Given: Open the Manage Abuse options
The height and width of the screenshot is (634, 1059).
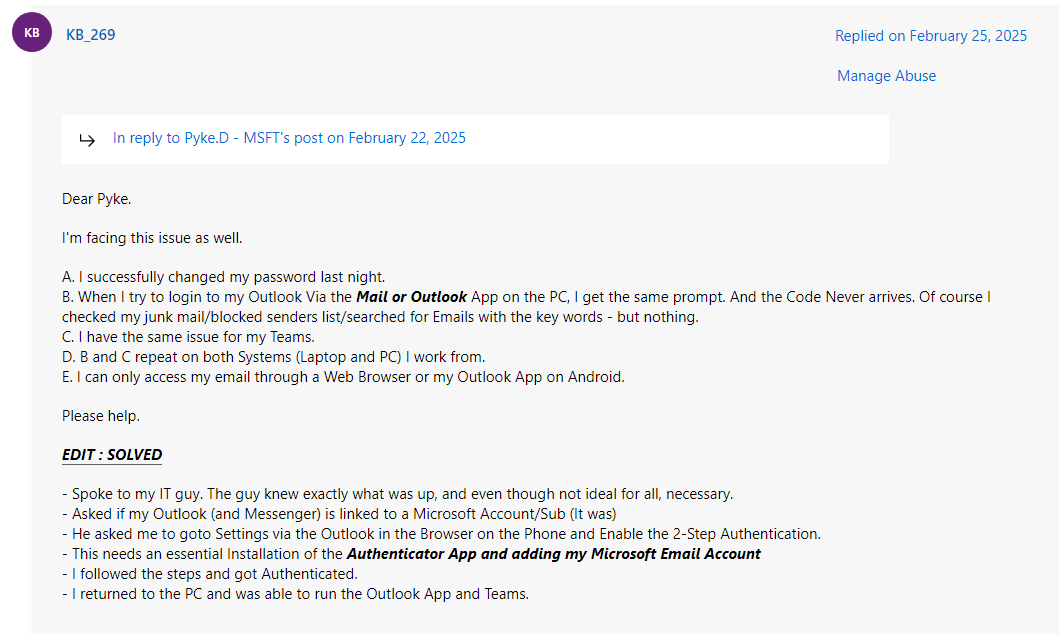Looking at the screenshot, I should 886,75.
